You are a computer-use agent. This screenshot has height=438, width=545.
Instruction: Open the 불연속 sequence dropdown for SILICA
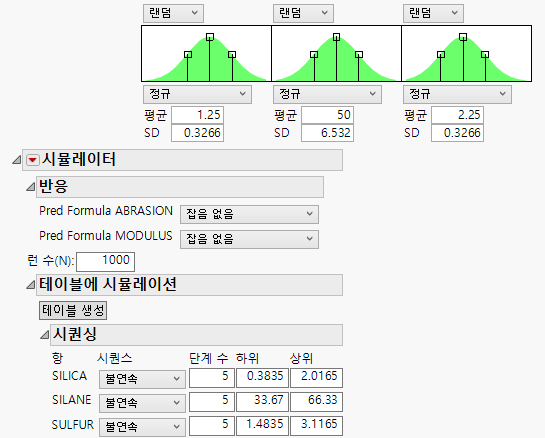tap(142, 379)
